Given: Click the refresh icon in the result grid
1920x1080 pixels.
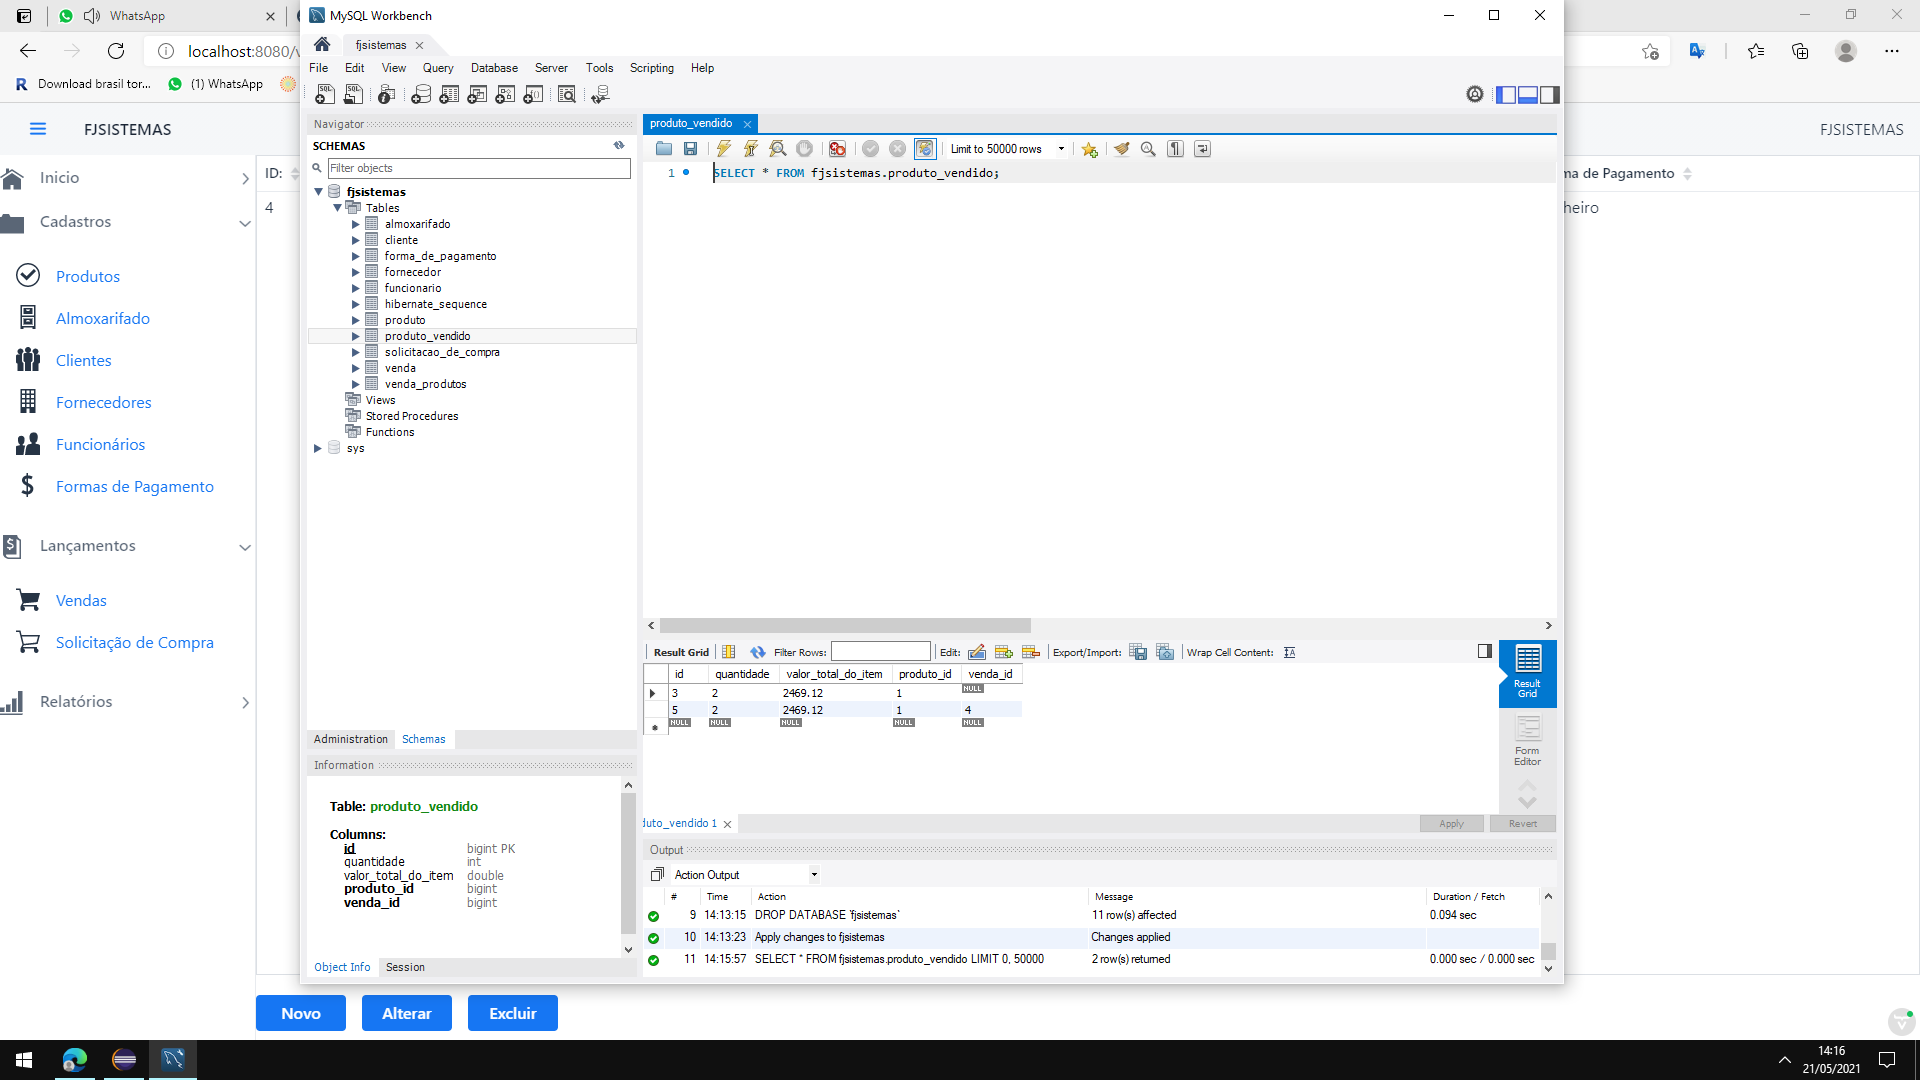Looking at the screenshot, I should [x=757, y=652].
